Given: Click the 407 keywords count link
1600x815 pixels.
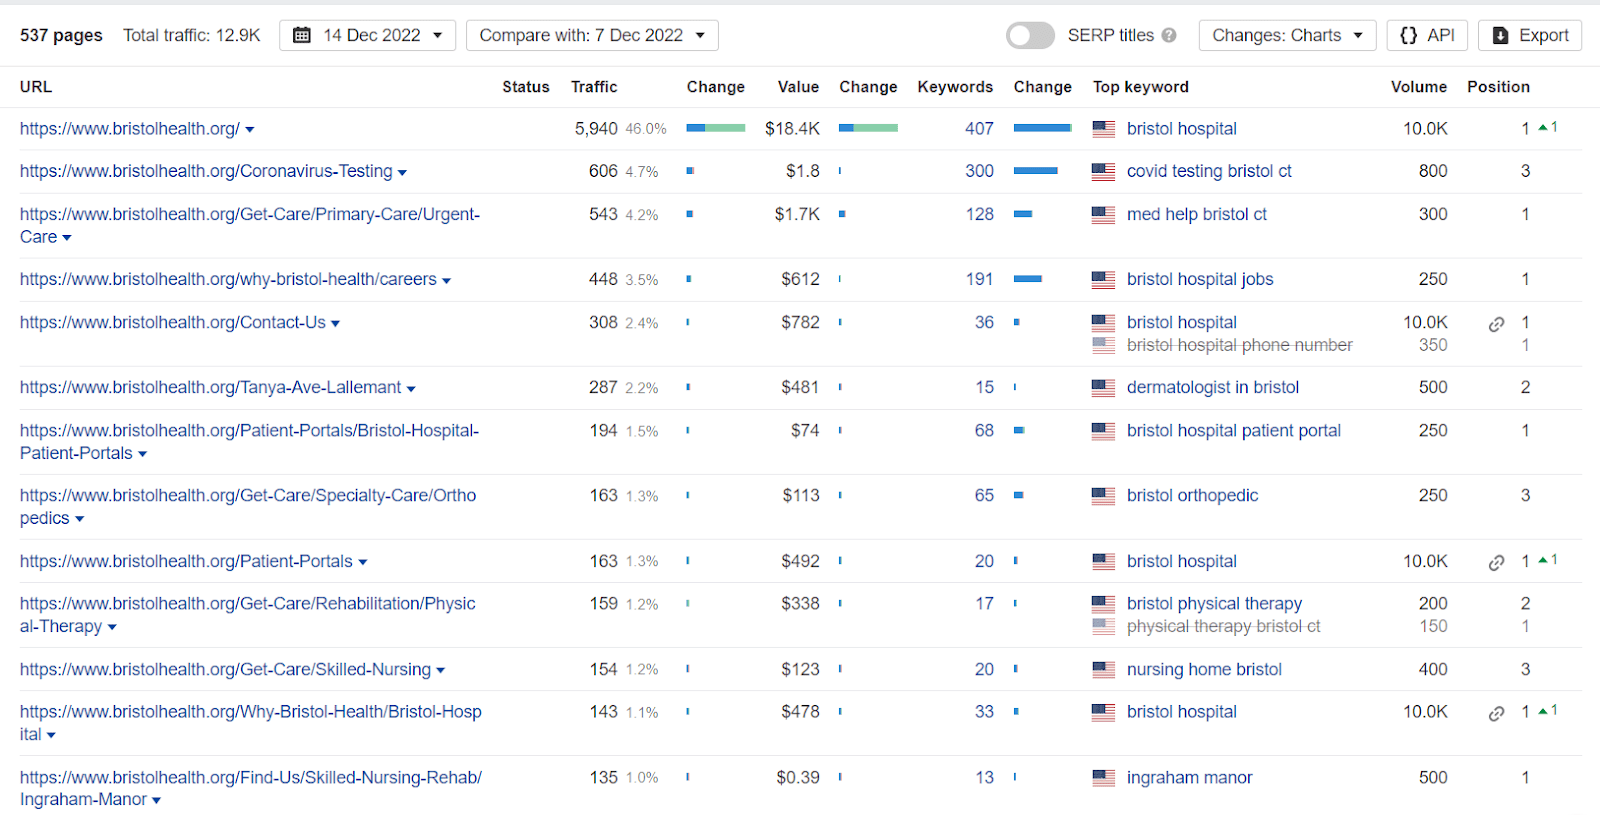Looking at the screenshot, I should click(x=980, y=129).
